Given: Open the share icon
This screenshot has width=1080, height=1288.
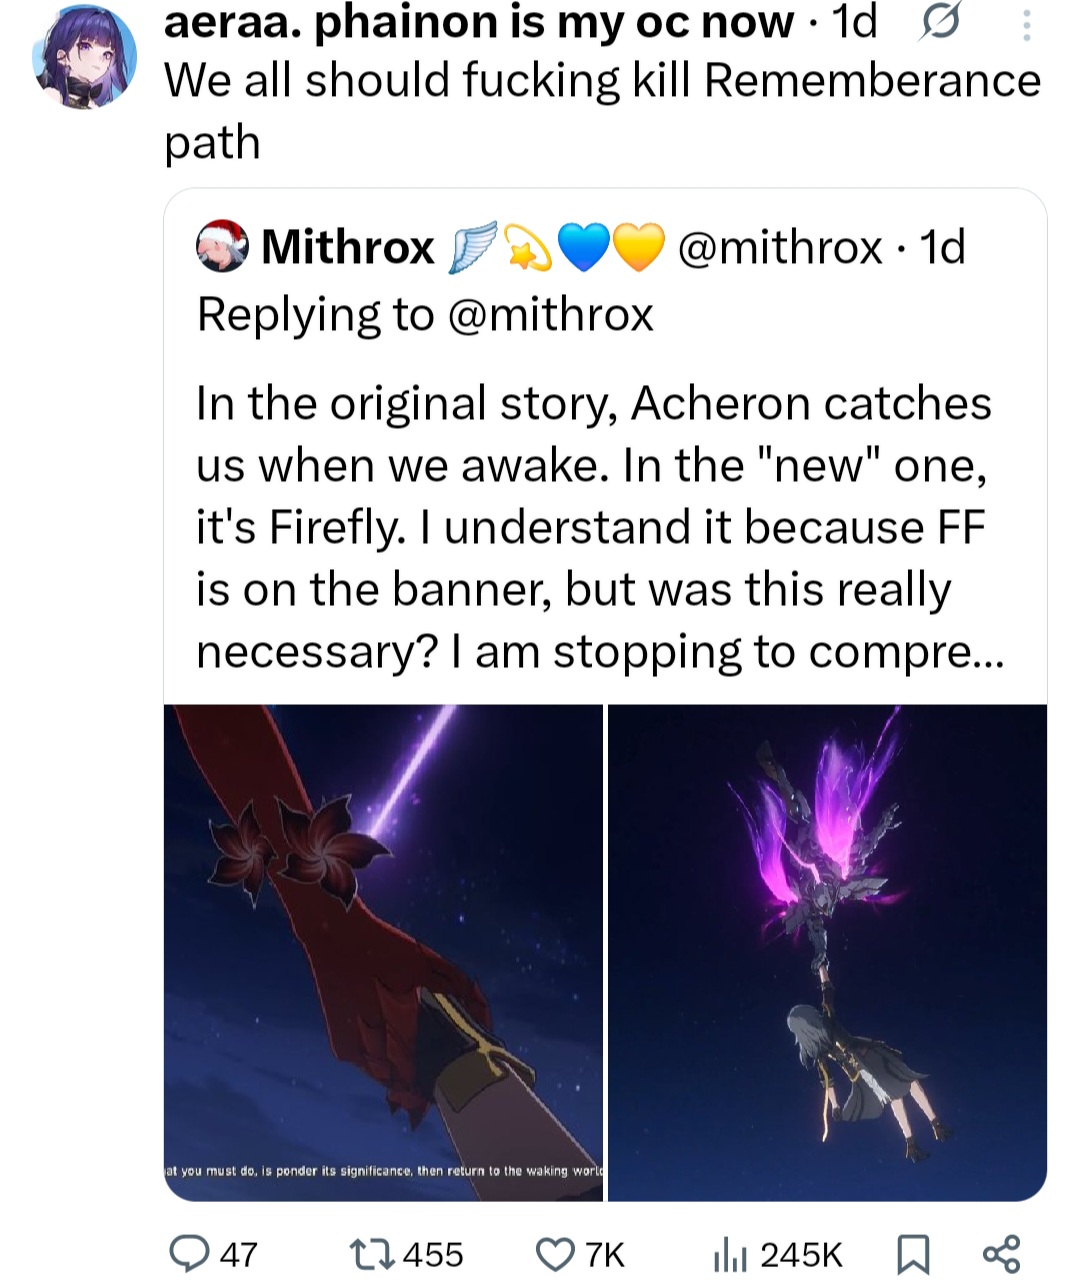Looking at the screenshot, I should 1001,1253.
